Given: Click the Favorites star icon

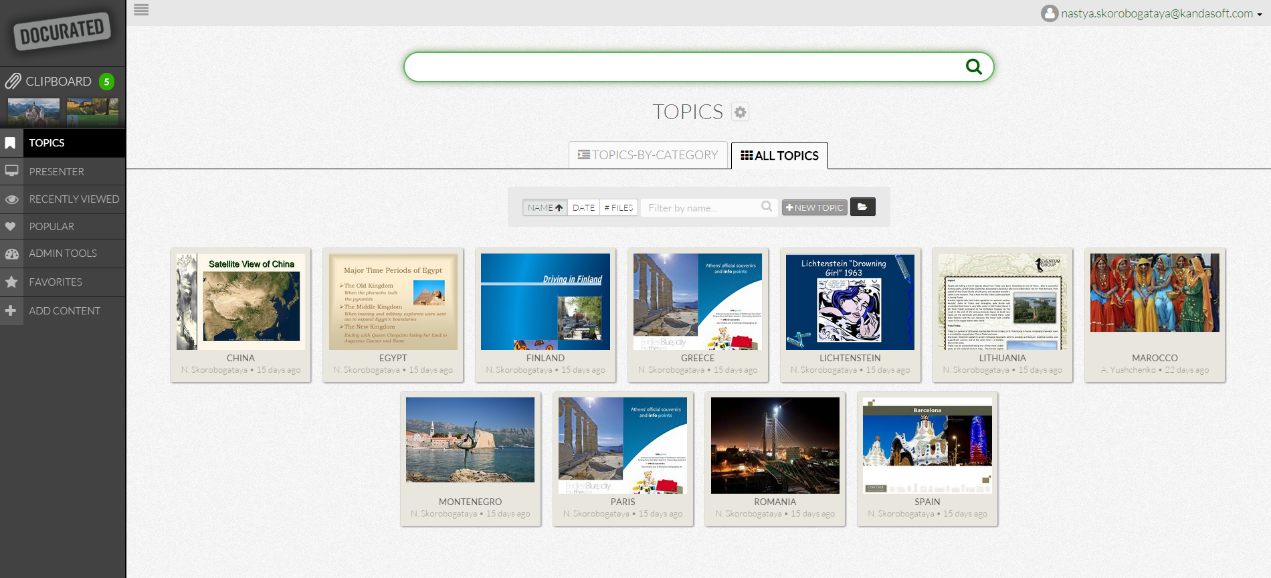Looking at the screenshot, I should (12, 282).
